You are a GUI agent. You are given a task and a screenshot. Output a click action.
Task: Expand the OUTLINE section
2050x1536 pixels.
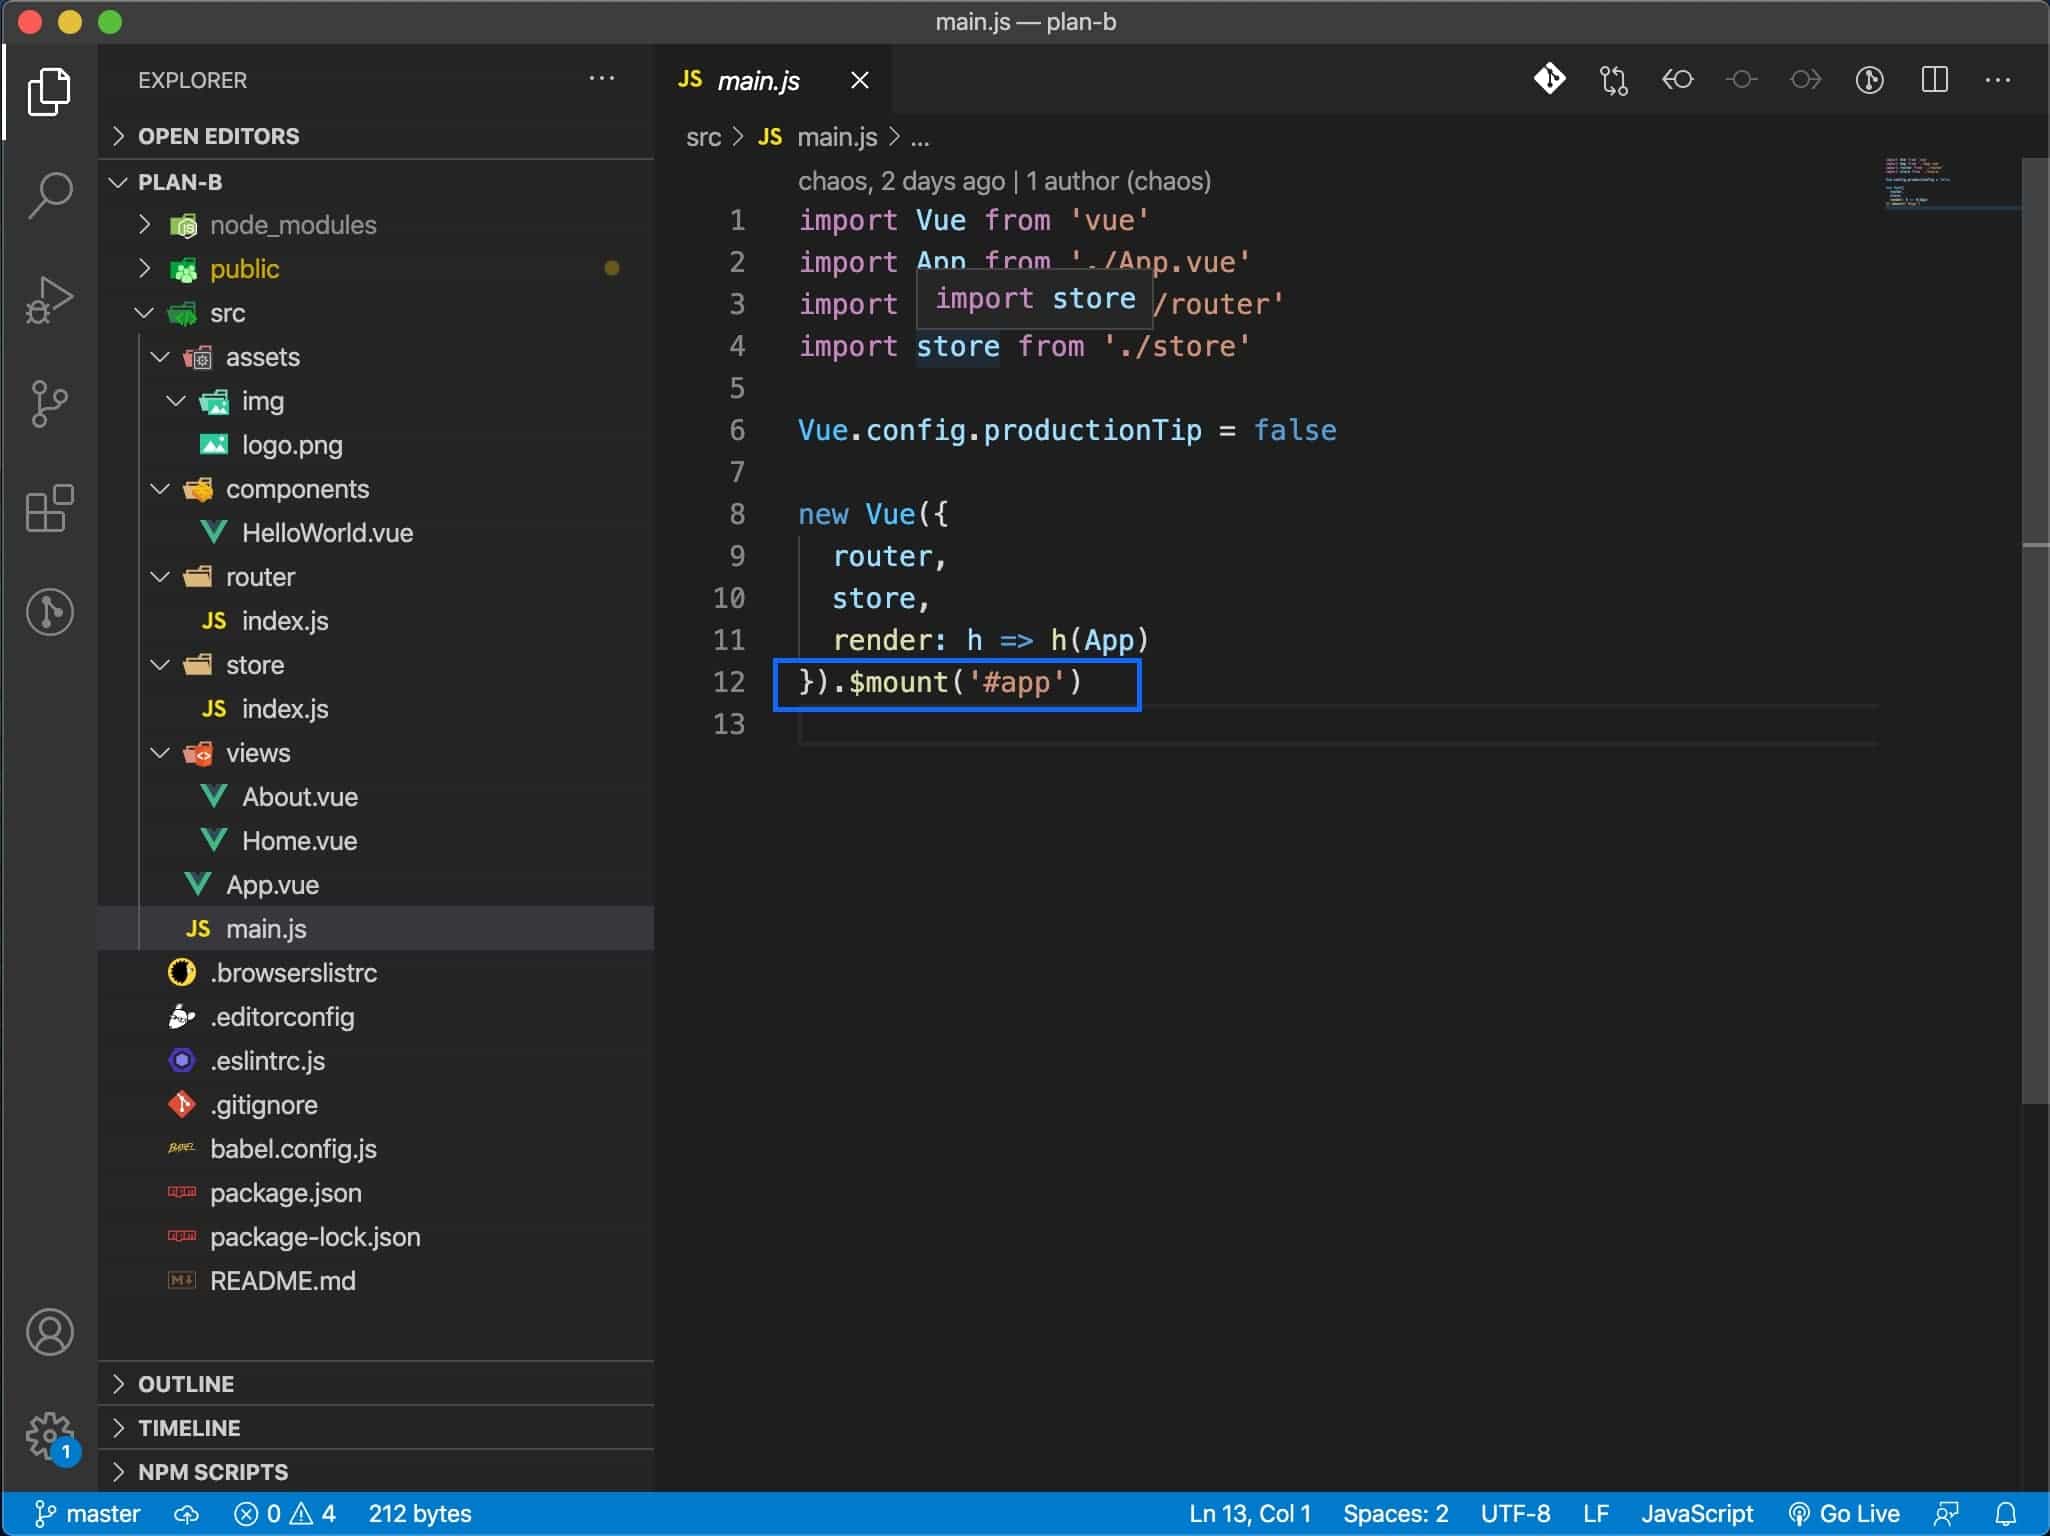(186, 1384)
